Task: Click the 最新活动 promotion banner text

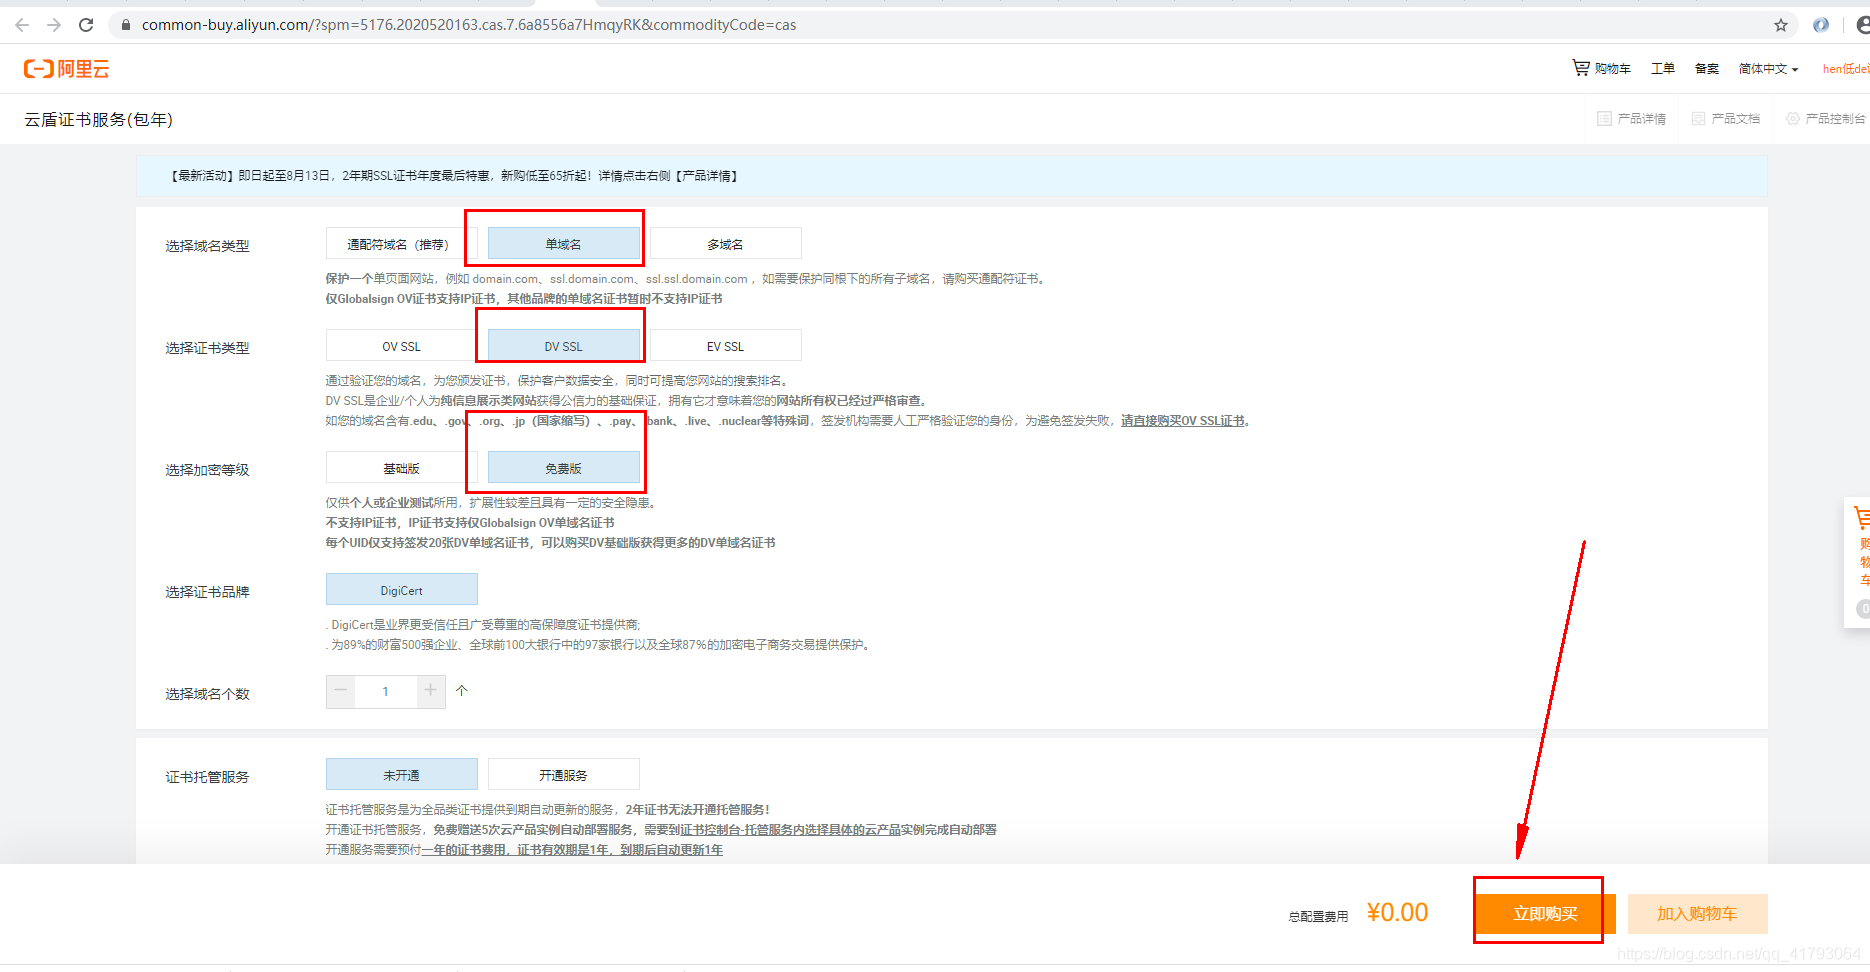Action: (454, 176)
